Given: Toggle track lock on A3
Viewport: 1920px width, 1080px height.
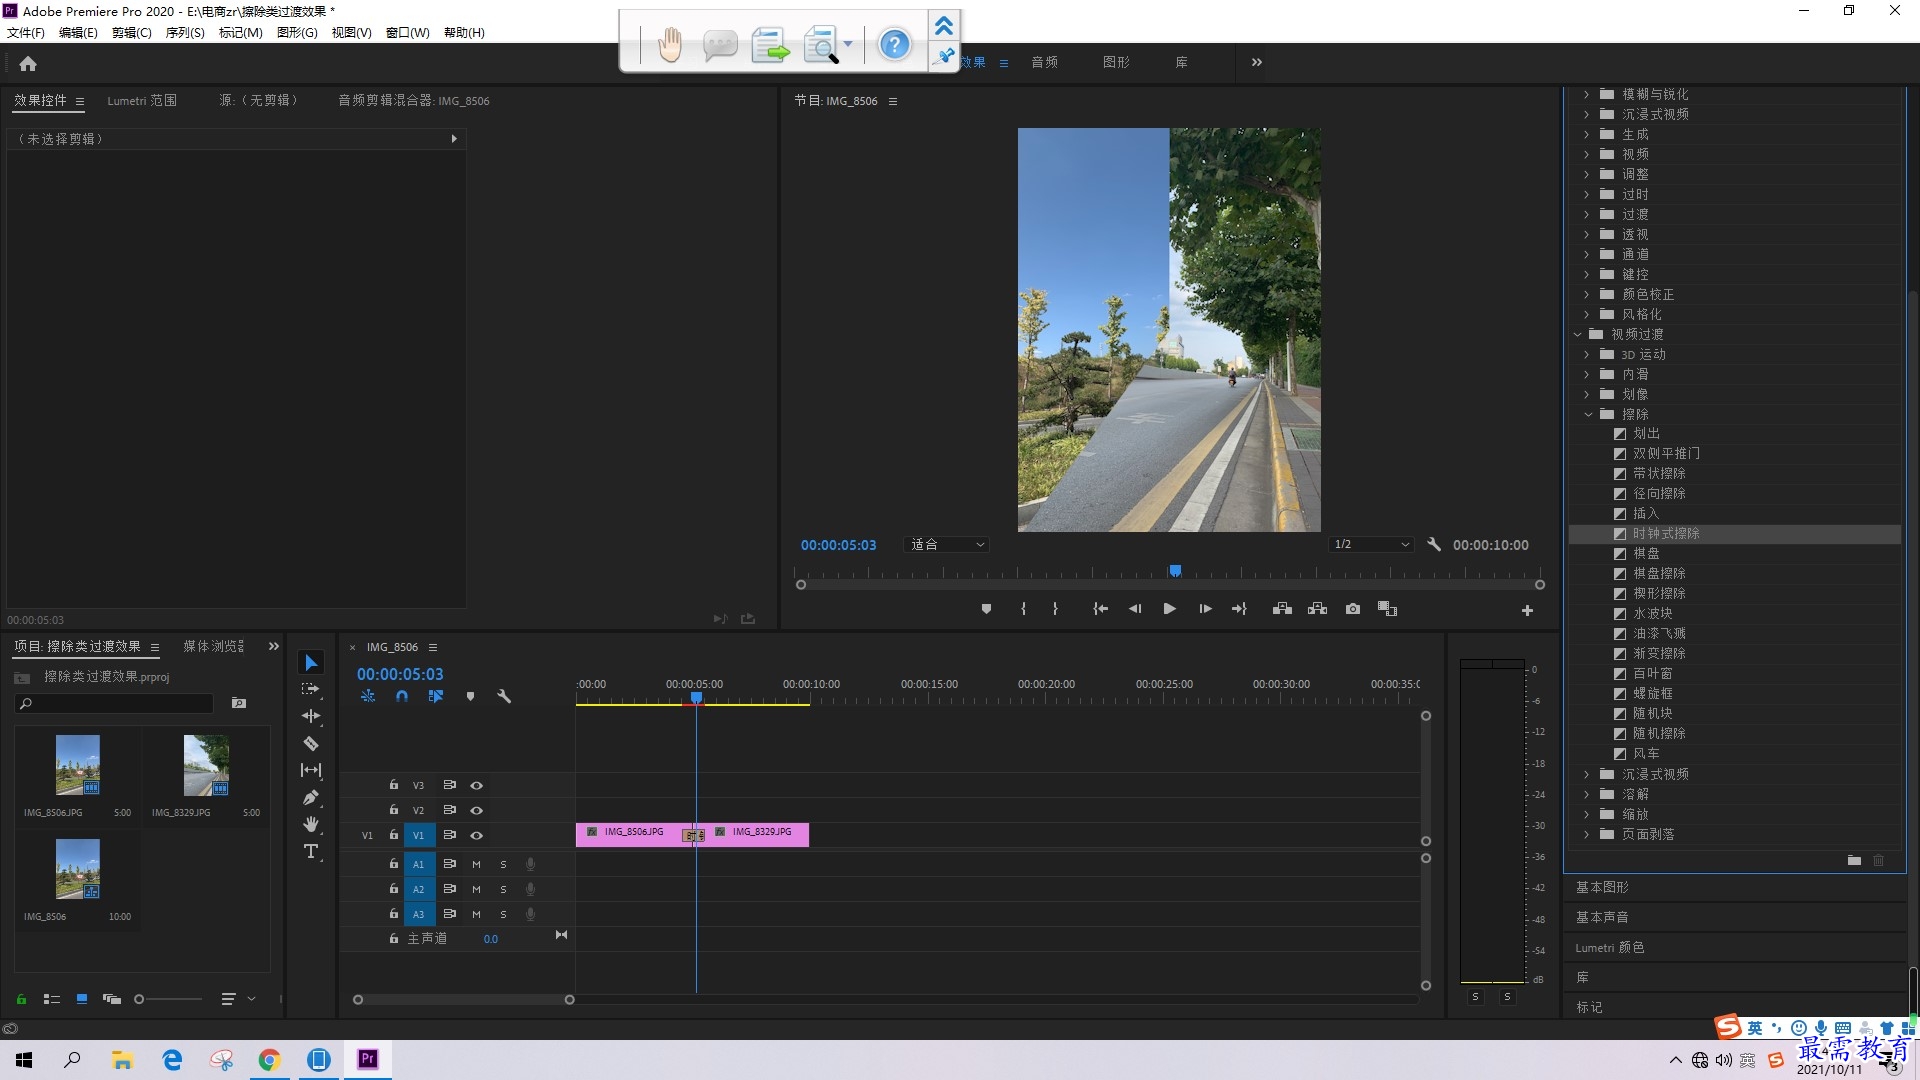Looking at the screenshot, I should (x=394, y=913).
